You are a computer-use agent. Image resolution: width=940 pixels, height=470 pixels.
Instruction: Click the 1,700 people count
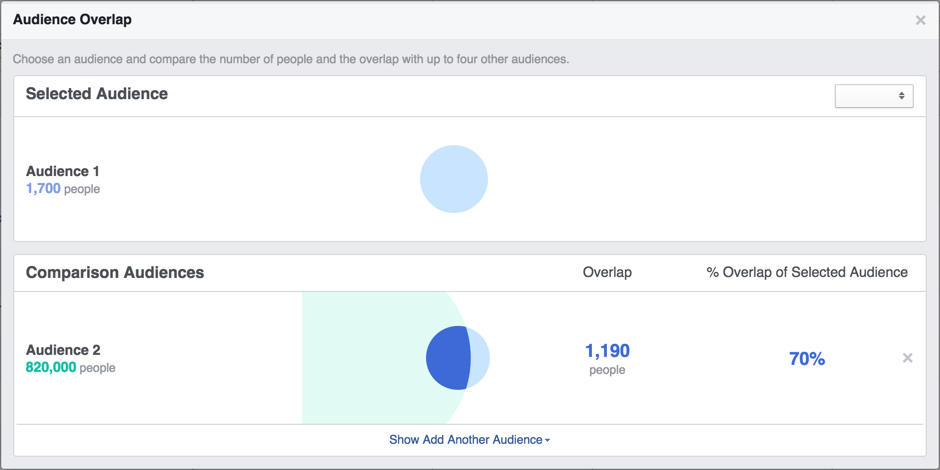63,189
